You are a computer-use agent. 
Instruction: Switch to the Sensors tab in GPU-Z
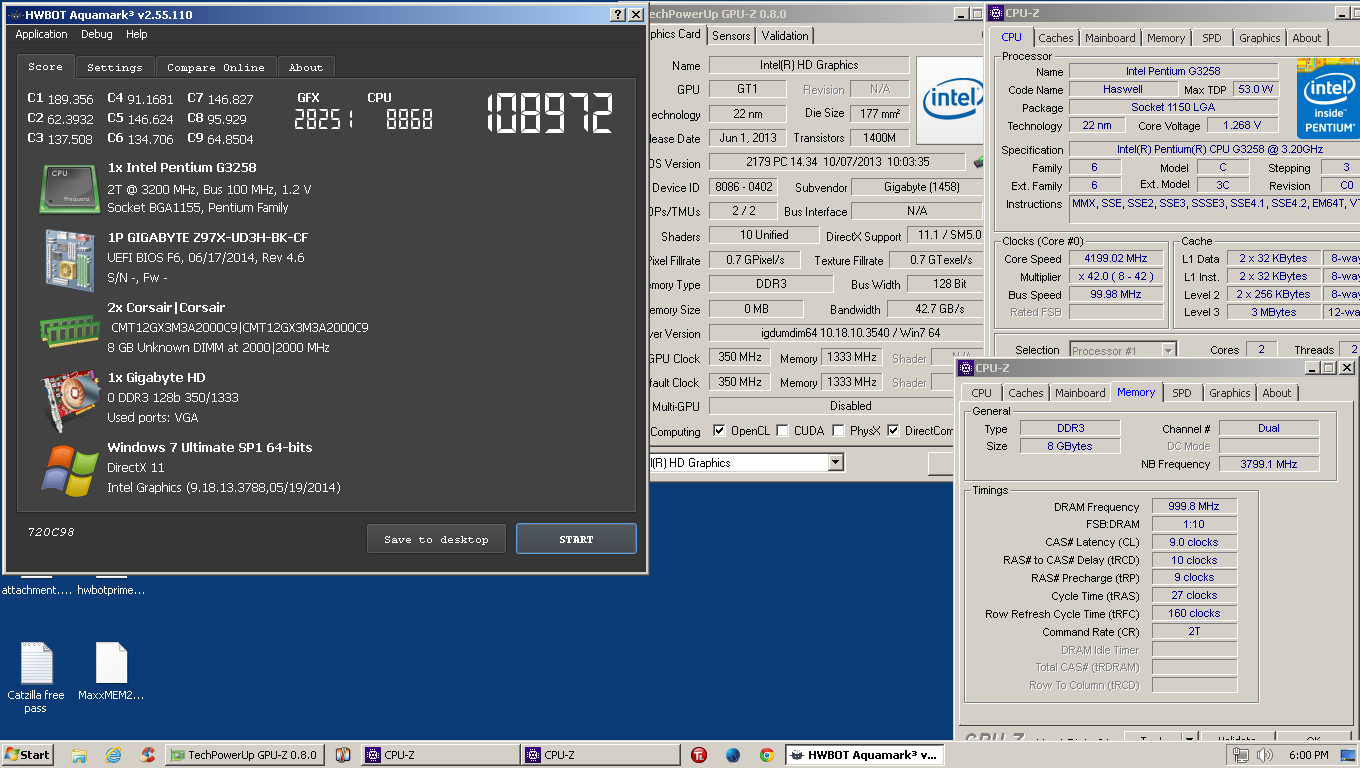pos(731,35)
